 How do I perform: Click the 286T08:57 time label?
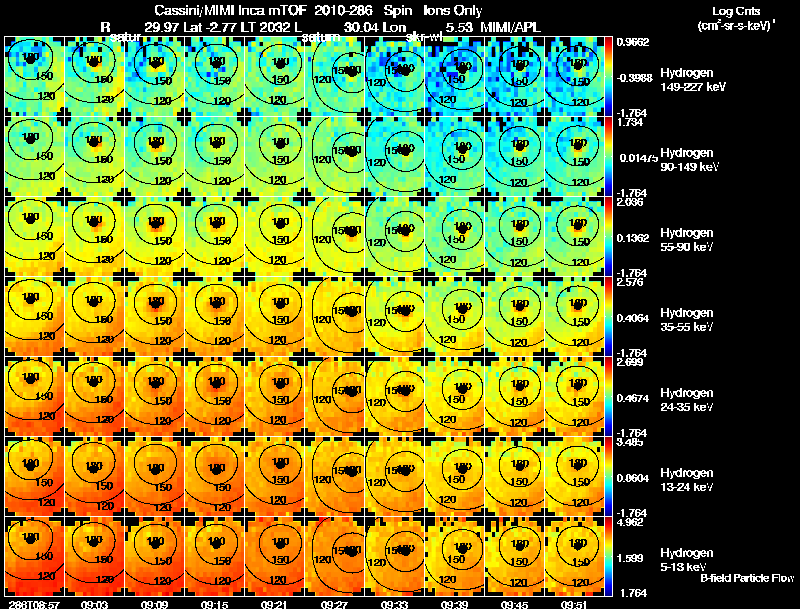click(x=34, y=604)
